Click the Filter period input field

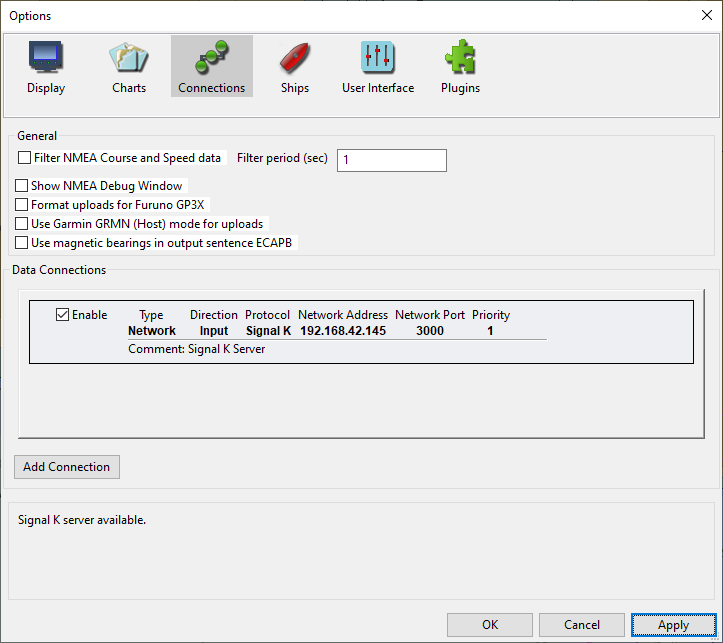pyautogui.click(x=391, y=160)
